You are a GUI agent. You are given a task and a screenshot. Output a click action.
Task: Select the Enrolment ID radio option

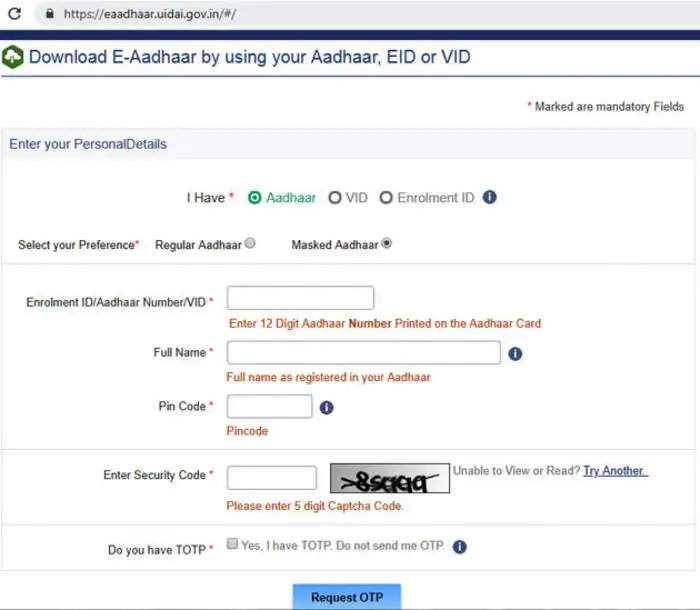tap(386, 198)
